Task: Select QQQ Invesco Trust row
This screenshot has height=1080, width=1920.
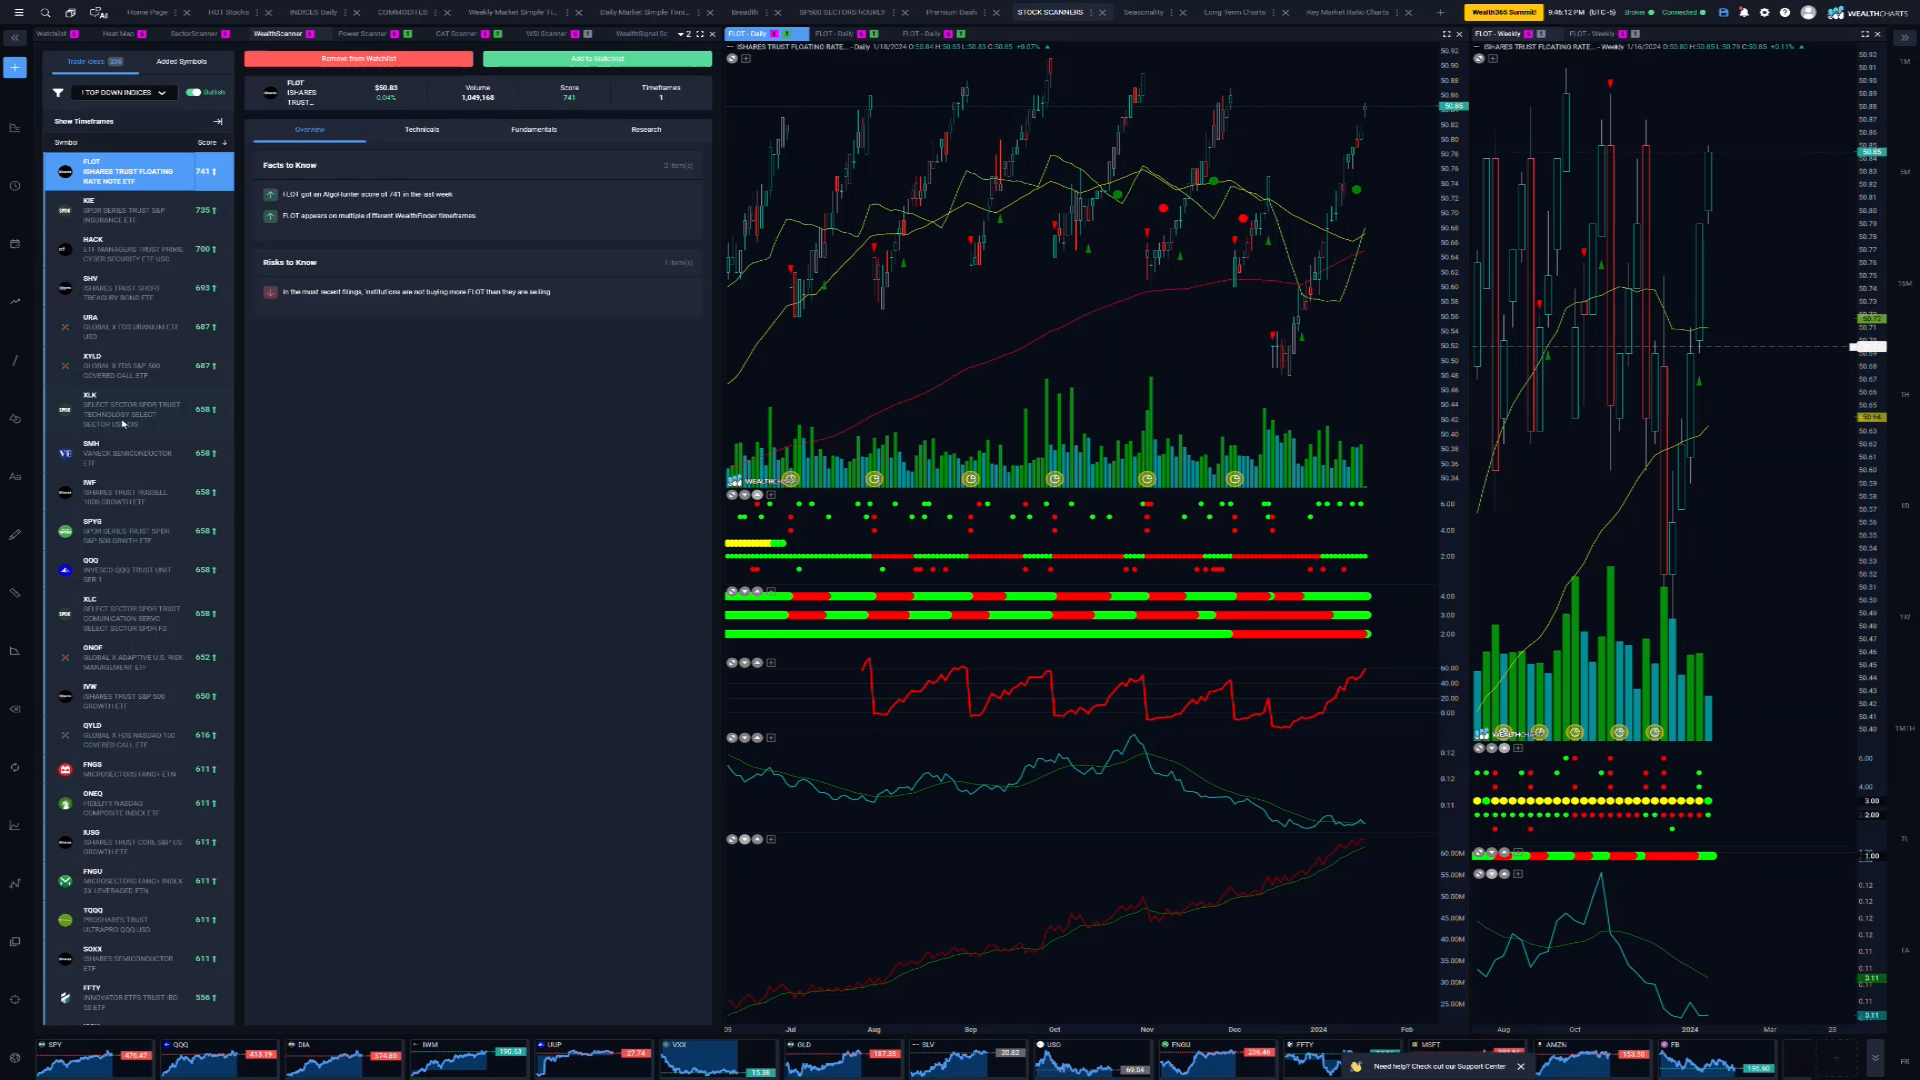Action: pyautogui.click(x=139, y=570)
